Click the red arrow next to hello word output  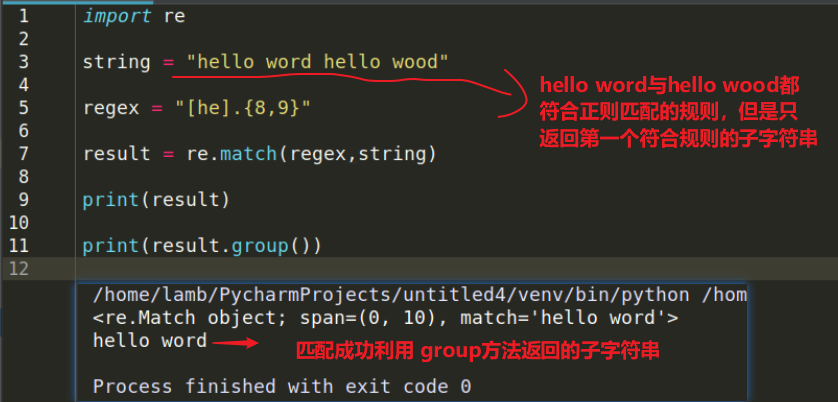pos(236,344)
